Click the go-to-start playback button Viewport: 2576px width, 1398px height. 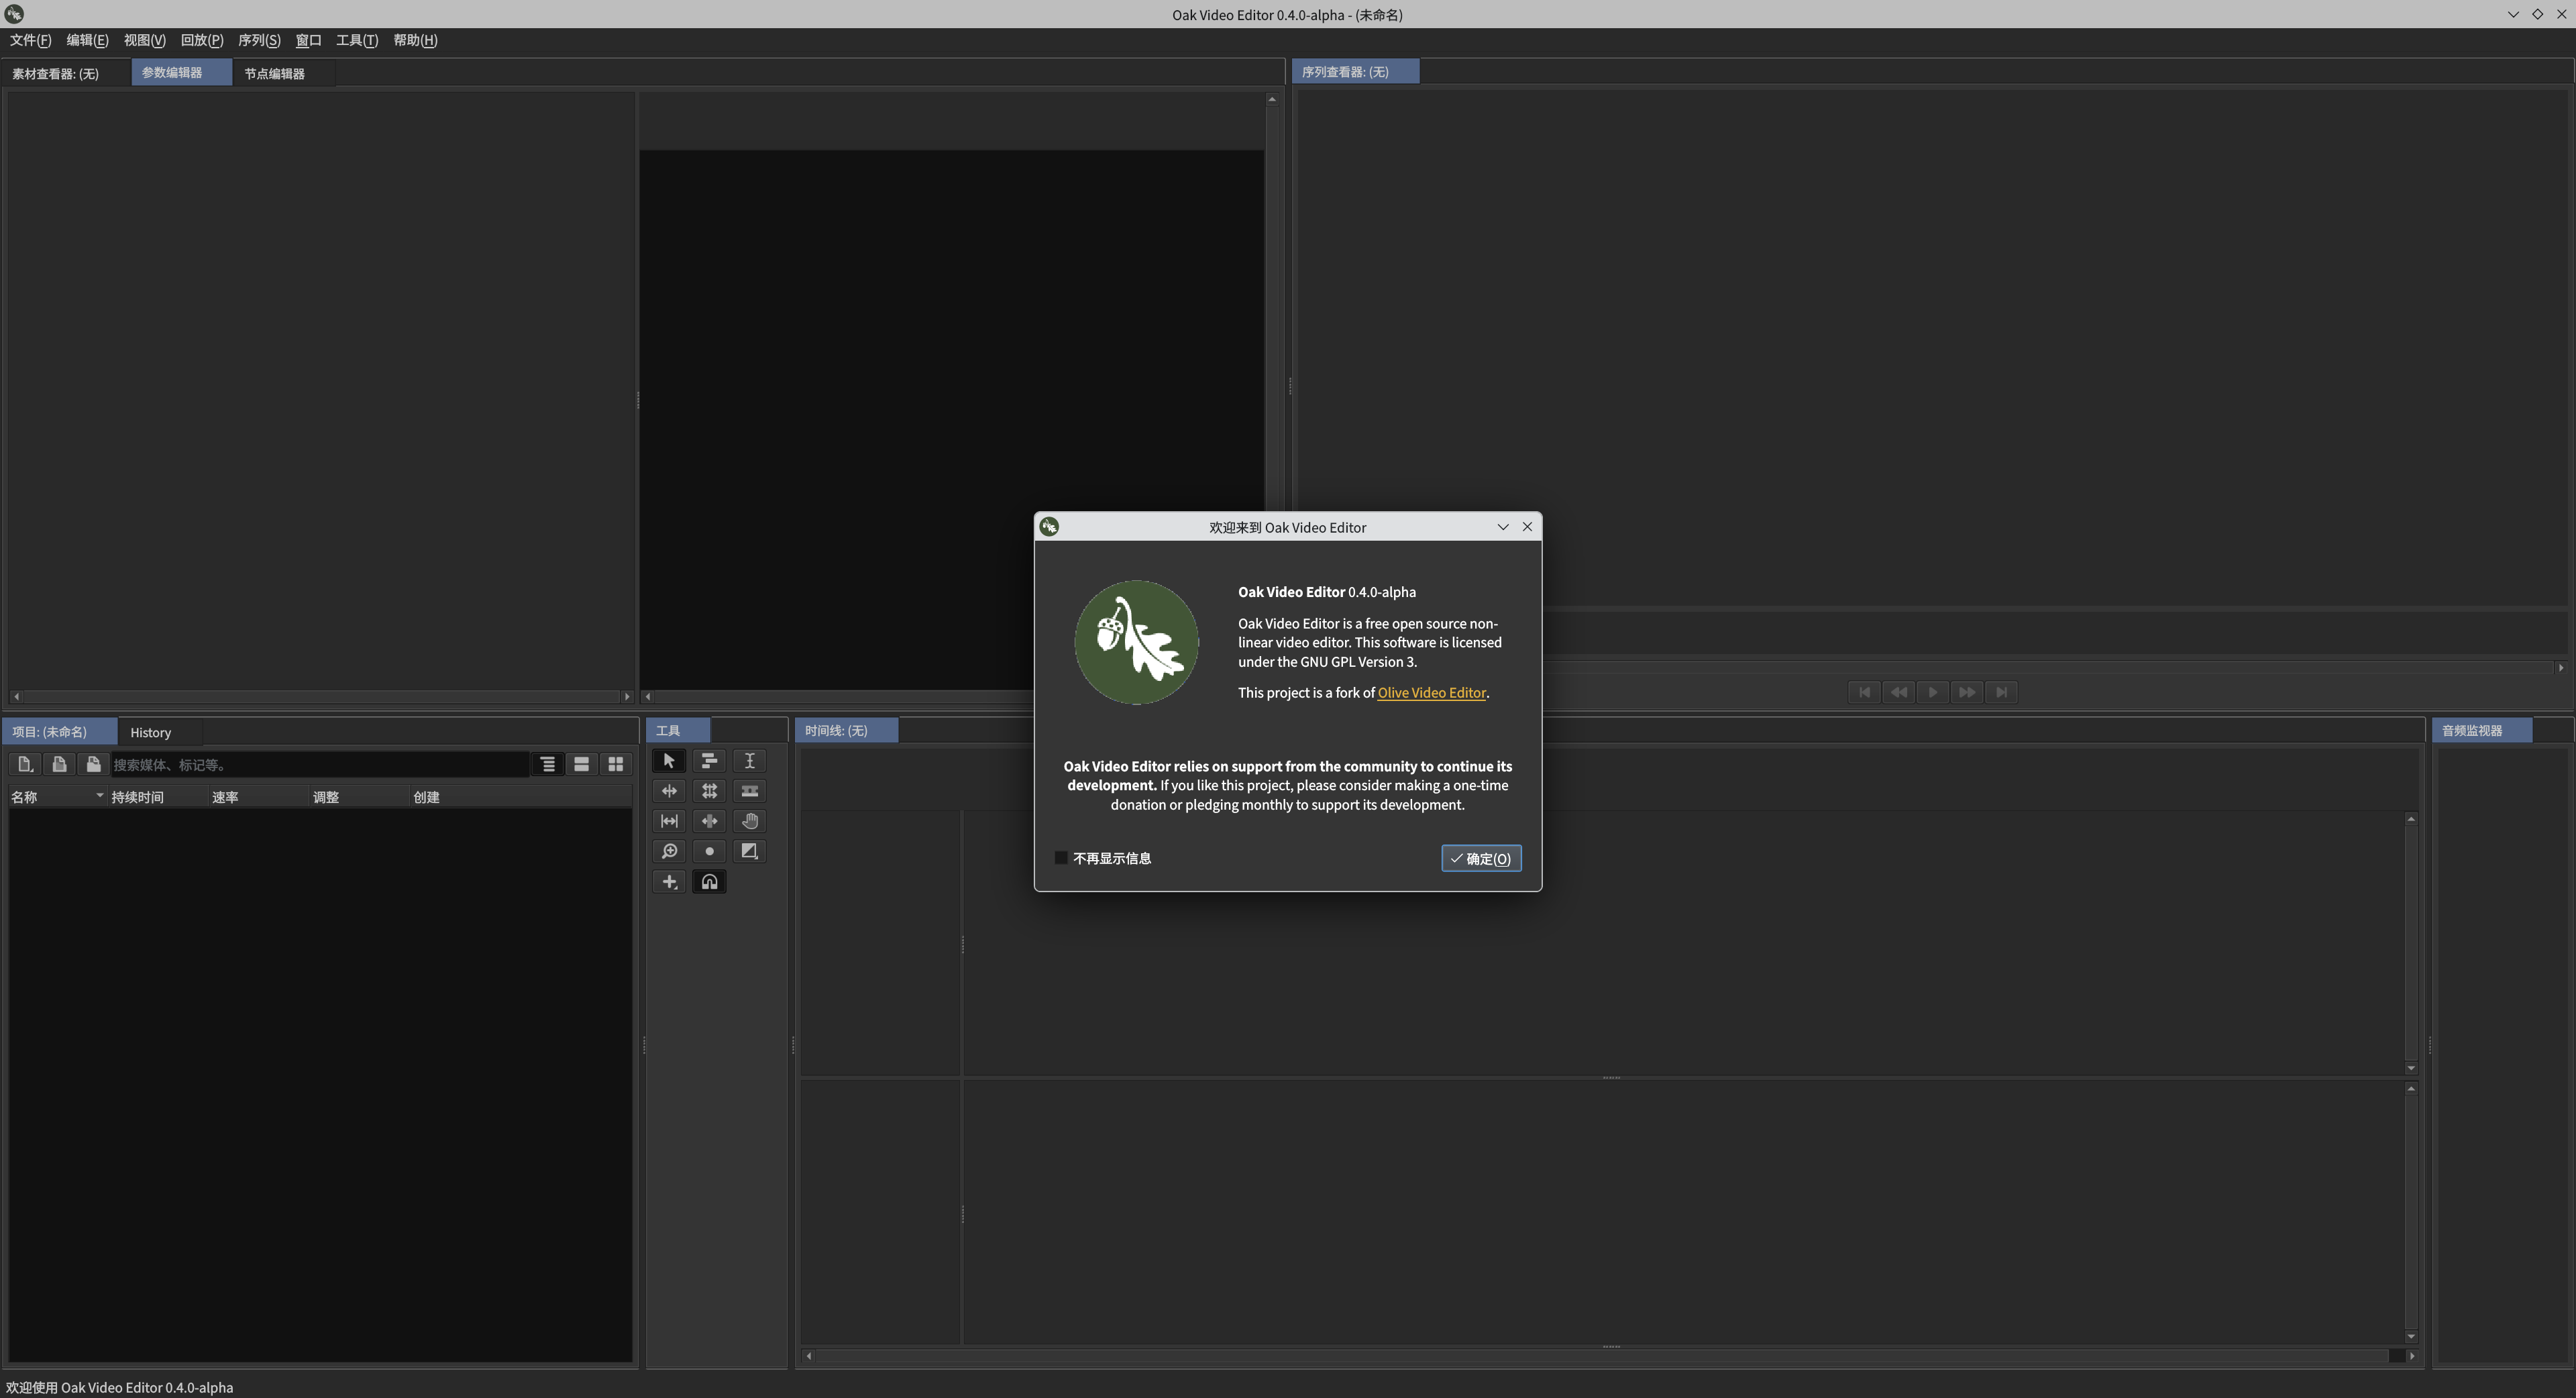pos(1864,692)
